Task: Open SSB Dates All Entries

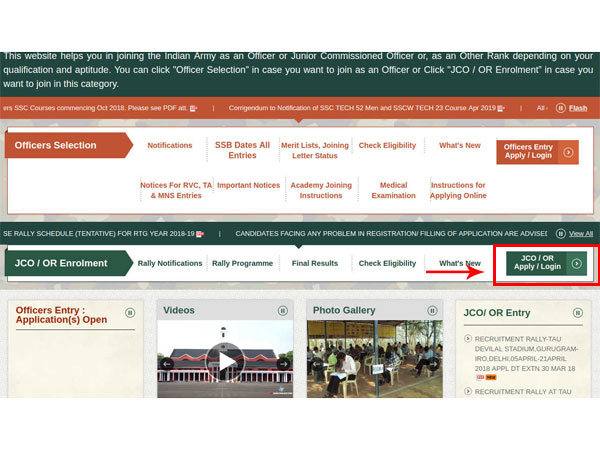Action: pyautogui.click(x=242, y=150)
